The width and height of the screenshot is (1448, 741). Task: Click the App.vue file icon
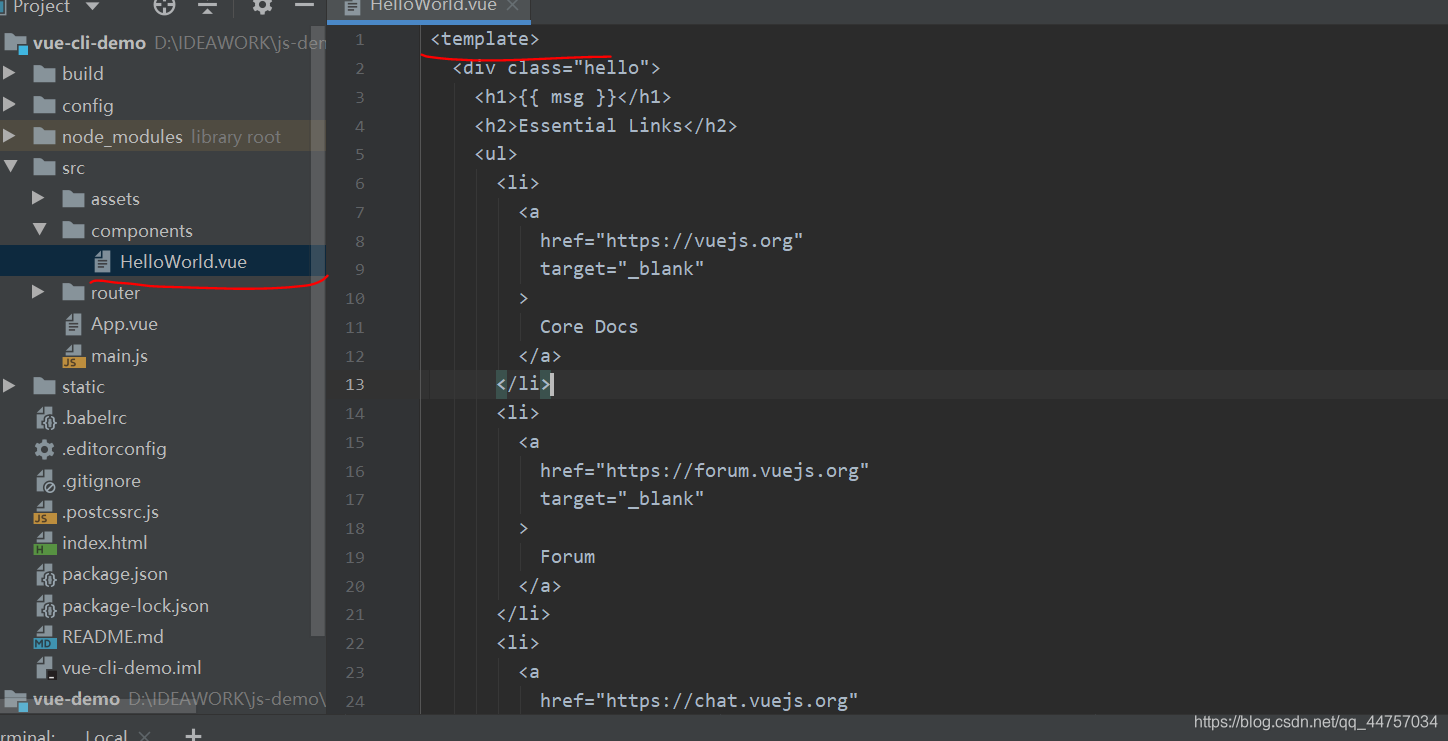pyautogui.click(x=73, y=324)
